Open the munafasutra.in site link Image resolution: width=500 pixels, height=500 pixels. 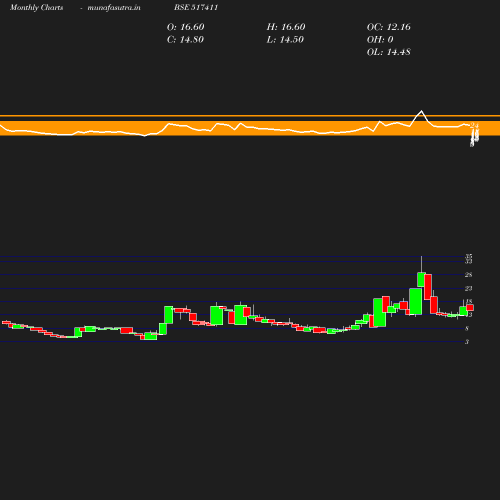tap(114, 8)
